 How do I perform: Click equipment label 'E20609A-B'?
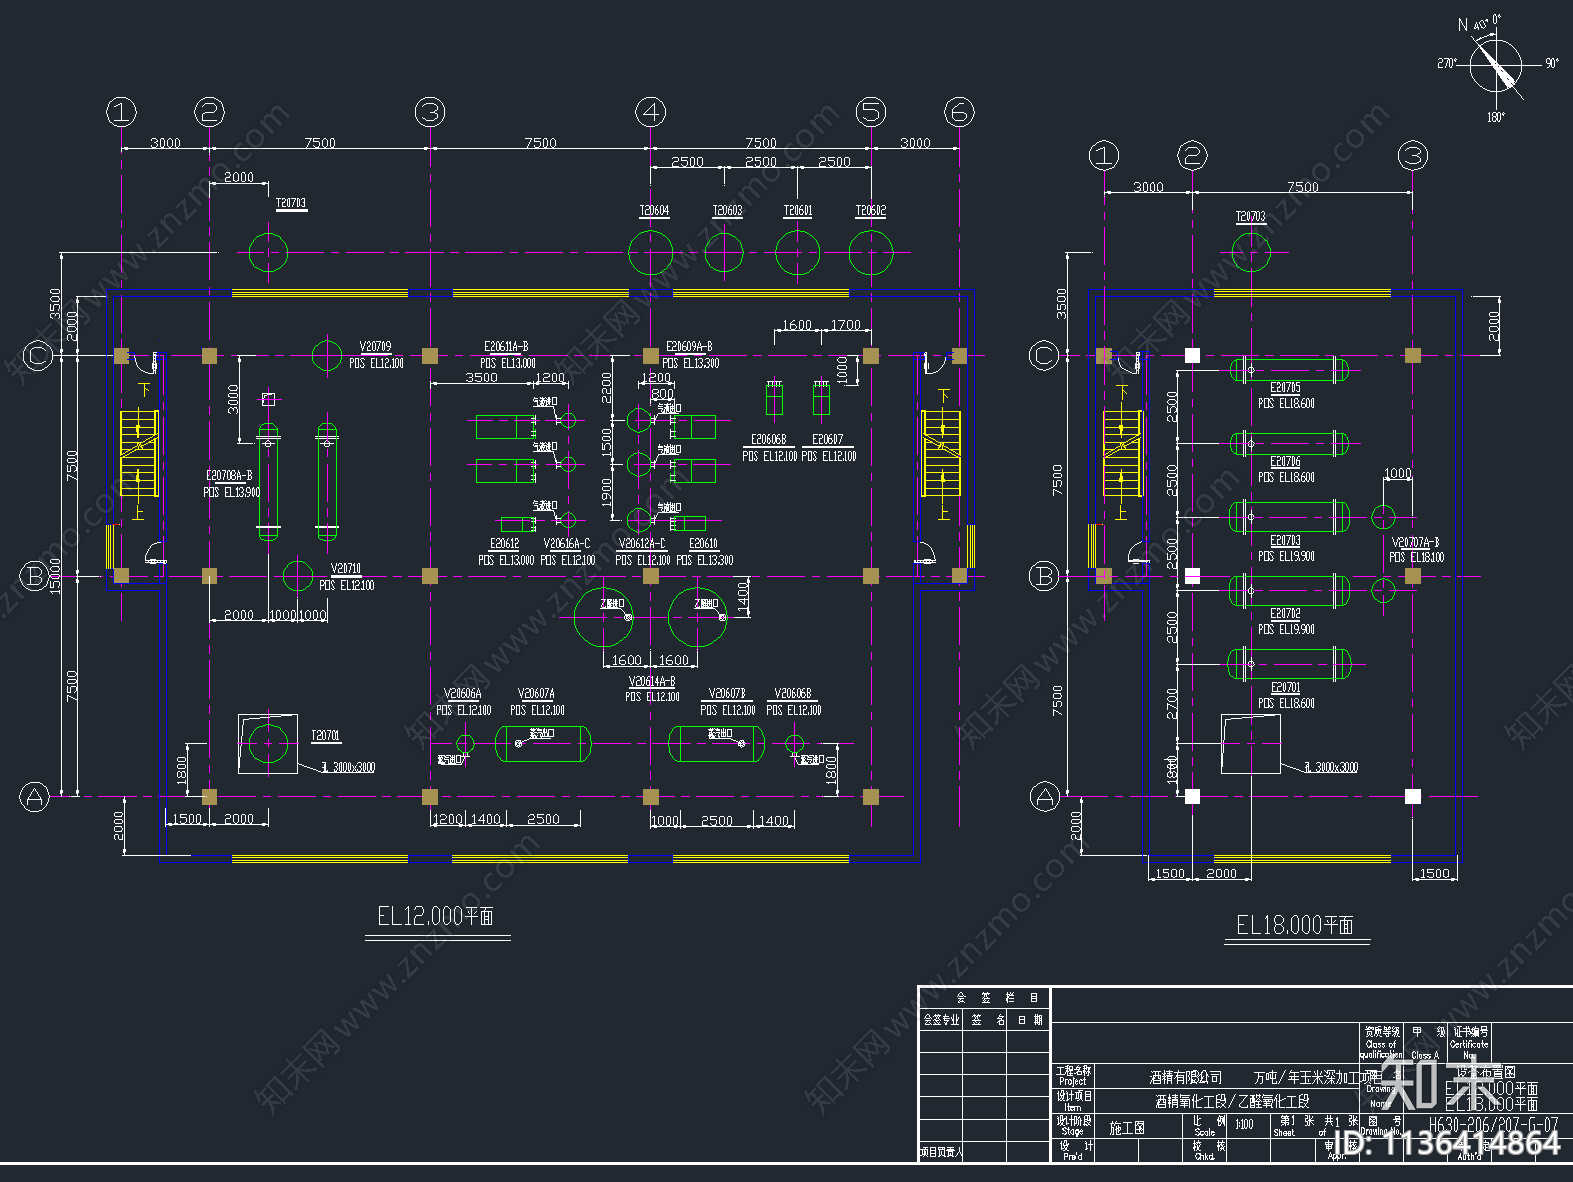689,347
